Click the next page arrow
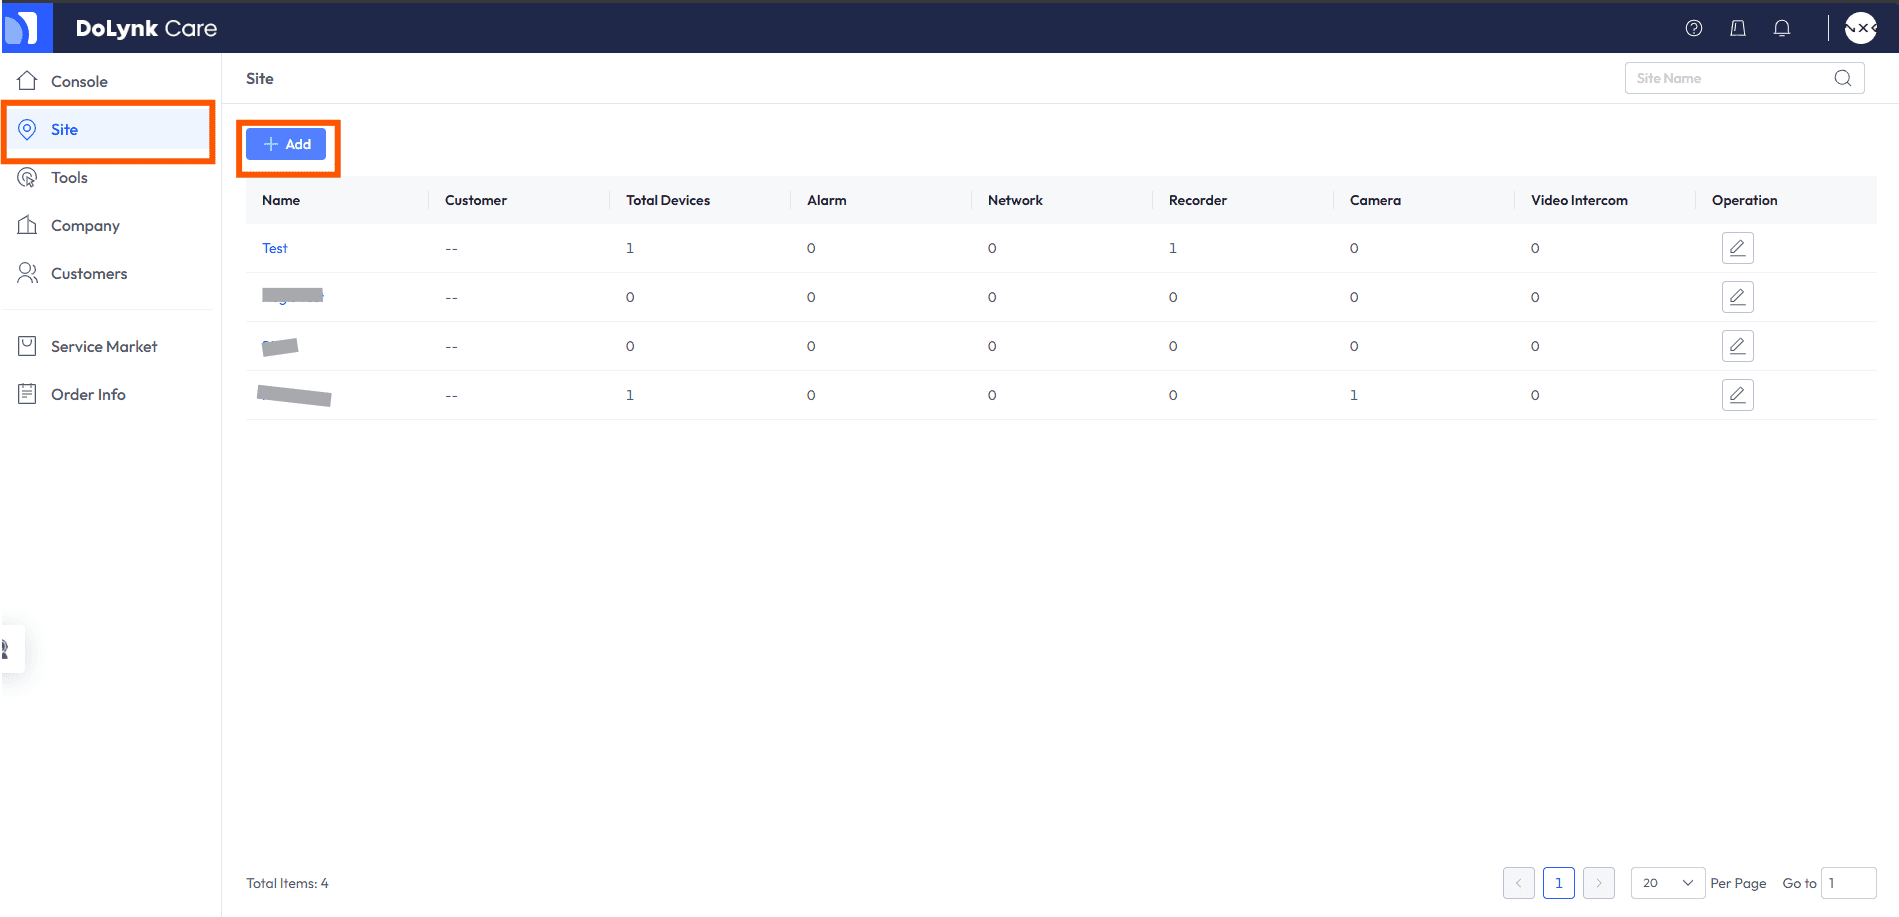The width and height of the screenshot is (1899, 917). pyautogui.click(x=1598, y=883)
